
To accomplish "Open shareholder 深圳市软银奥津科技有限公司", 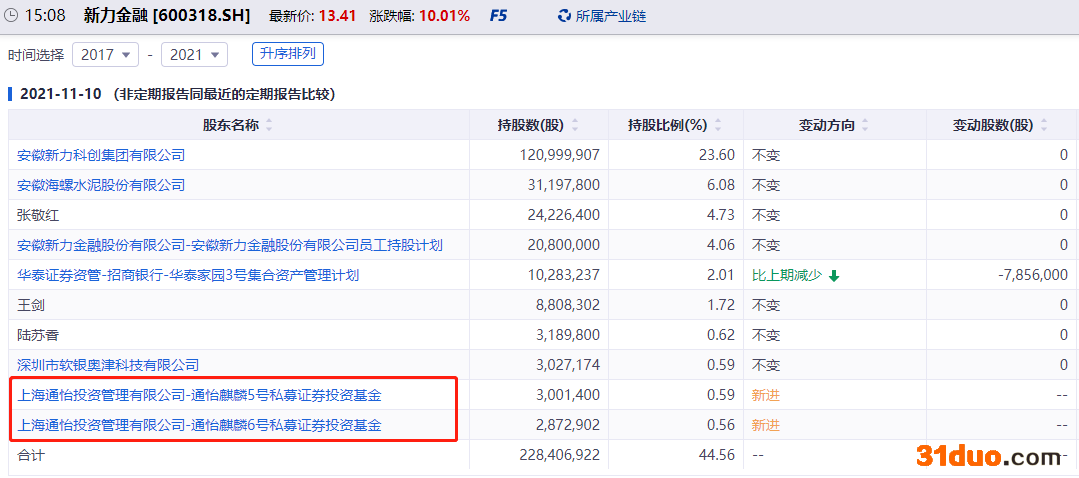I will pos(108,365).
